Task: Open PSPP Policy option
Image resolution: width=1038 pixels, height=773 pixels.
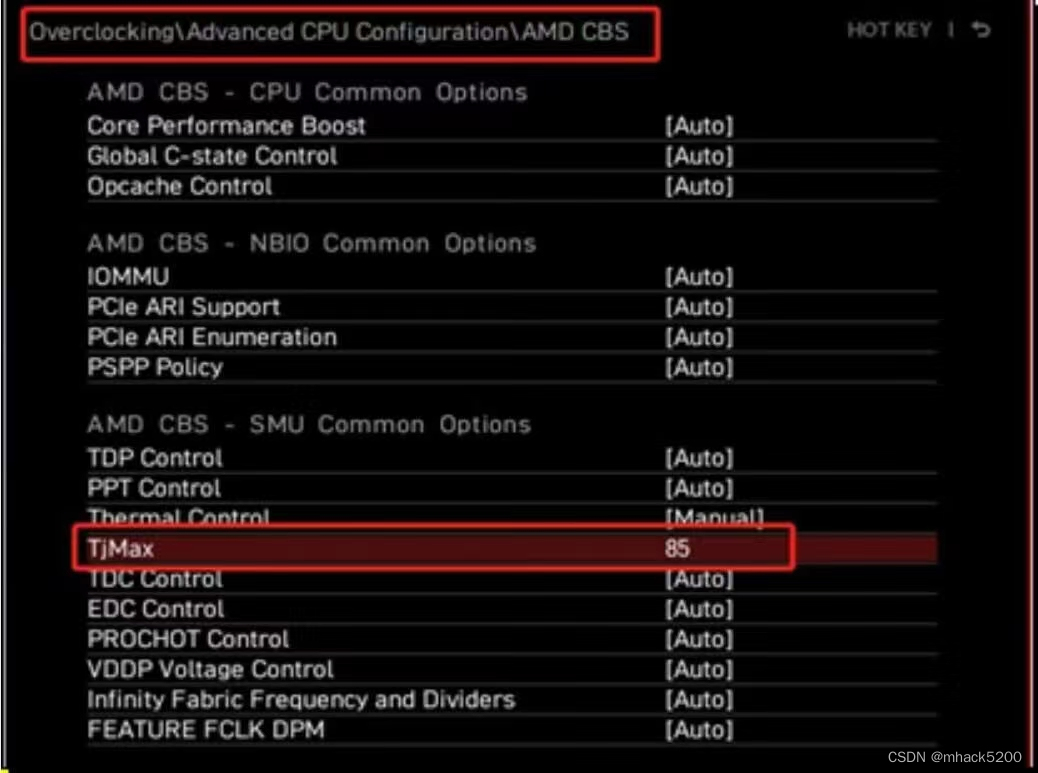Action: pos(512,367)
